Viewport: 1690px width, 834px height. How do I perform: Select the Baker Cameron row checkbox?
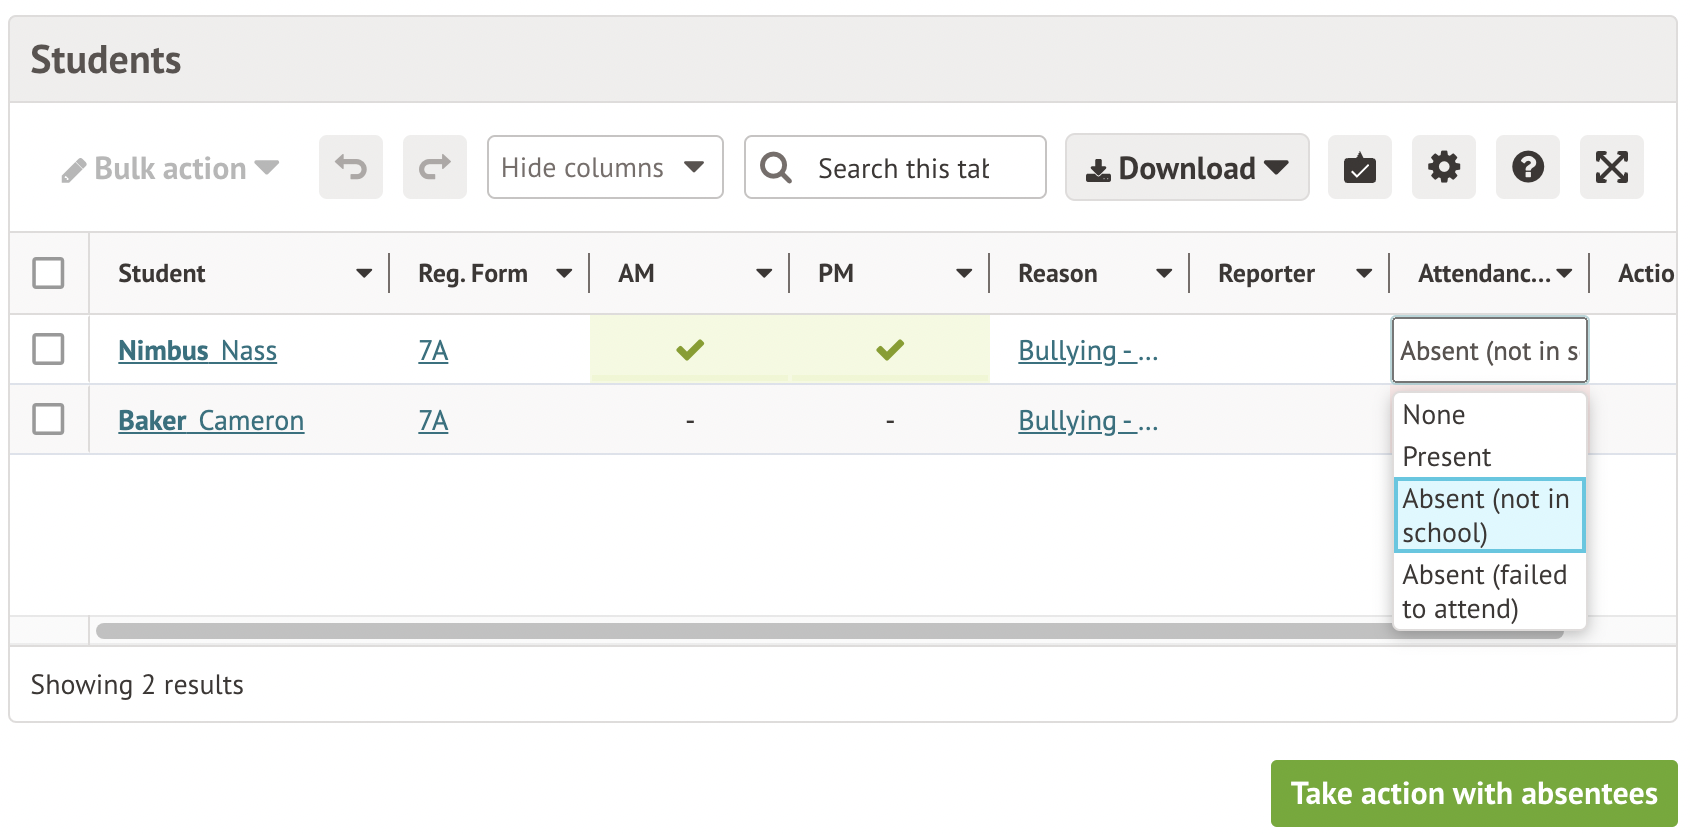click(x=48, y=420)
